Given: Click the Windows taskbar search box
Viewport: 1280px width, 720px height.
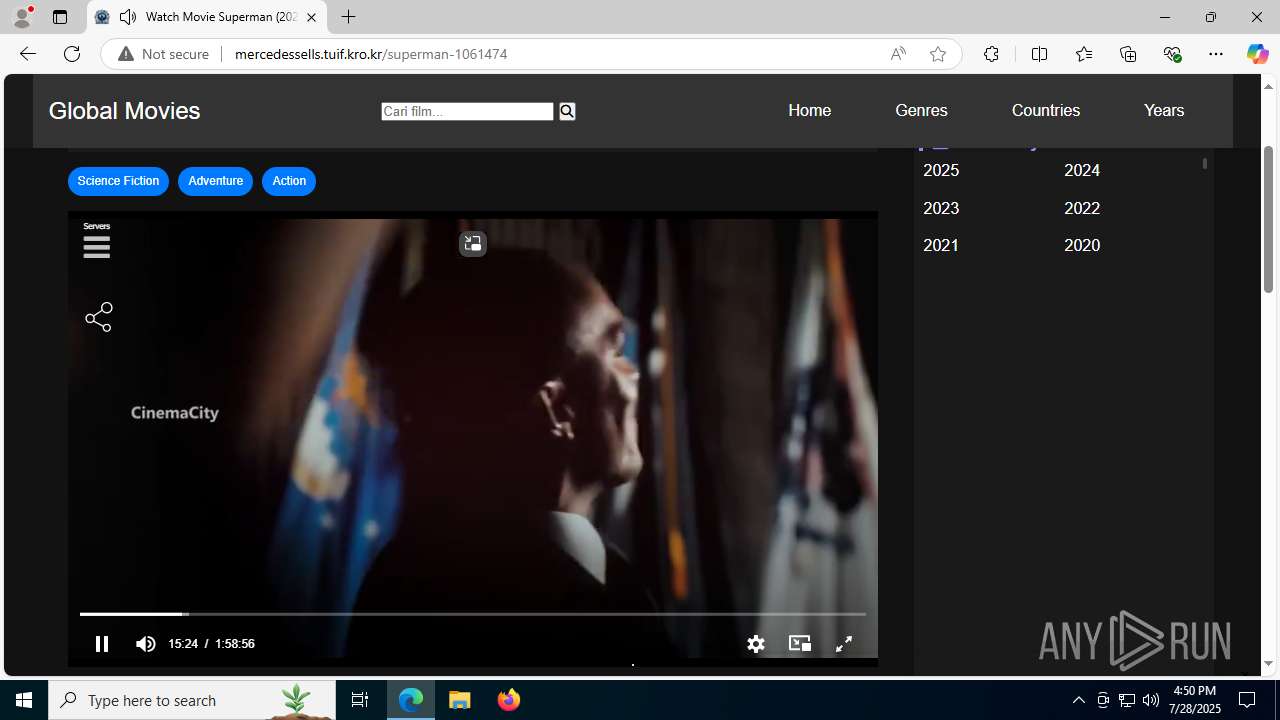Looking at the screenshot, I should (x=192, y=700).
